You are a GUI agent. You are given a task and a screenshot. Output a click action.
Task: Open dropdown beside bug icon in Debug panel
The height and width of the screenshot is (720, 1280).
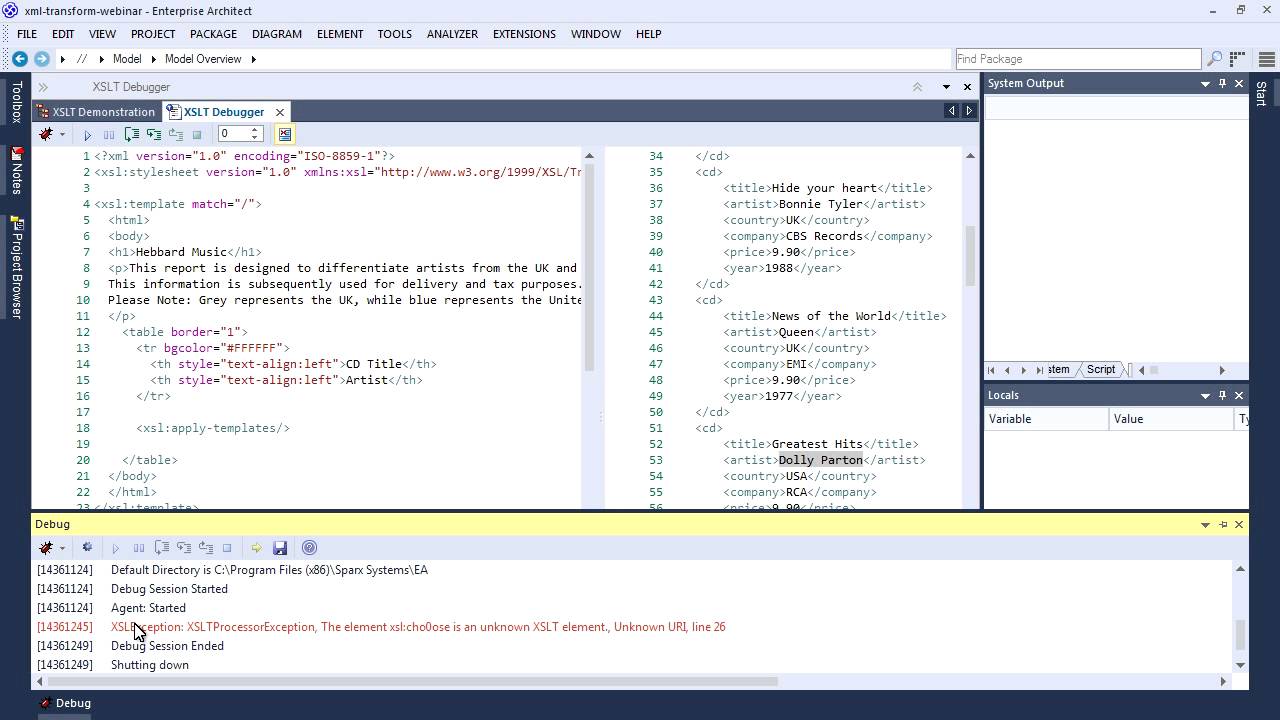(62, 548)
